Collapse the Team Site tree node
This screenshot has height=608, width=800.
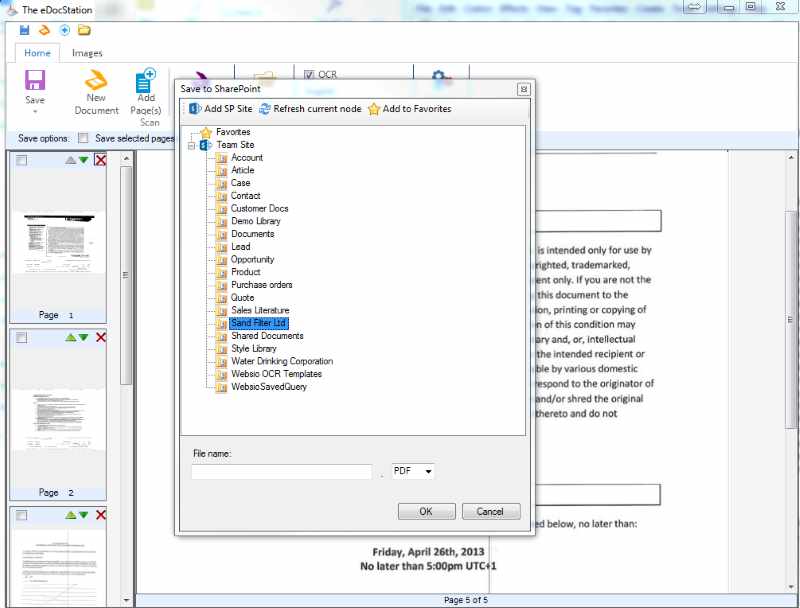(x=191, y=146)
